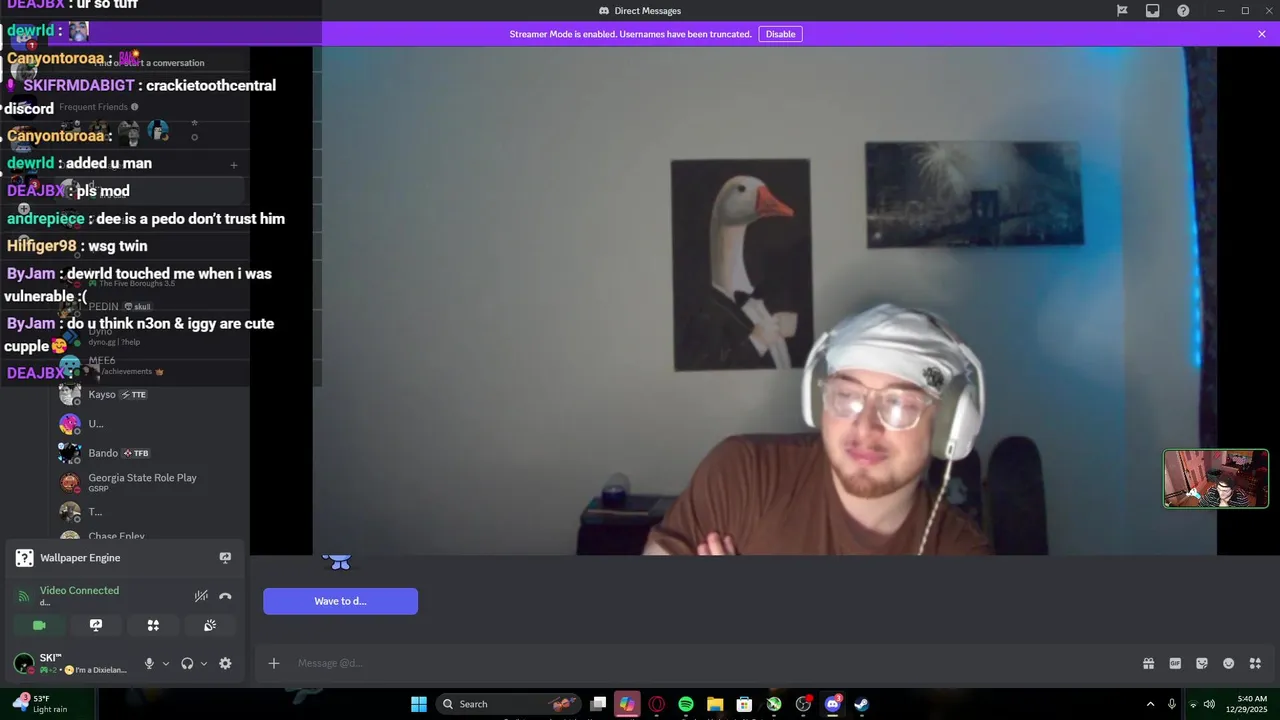The width and height of the screenshot is (1280, 720).
Task: Click the taskbar Search box
Action: [x=509, y=704]
